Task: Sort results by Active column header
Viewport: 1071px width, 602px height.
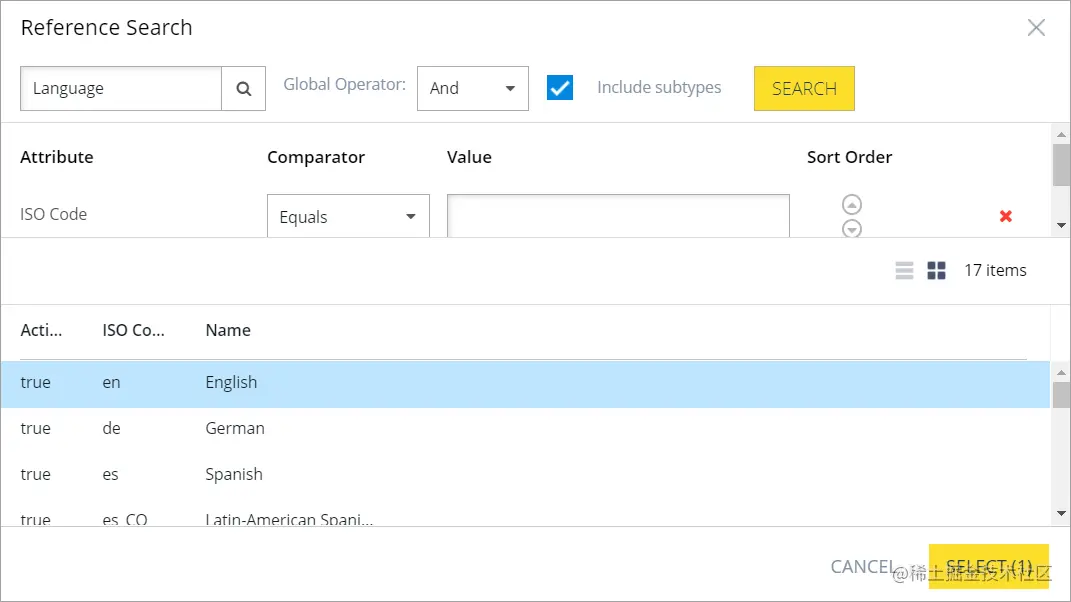Action: tap(41, 330)
